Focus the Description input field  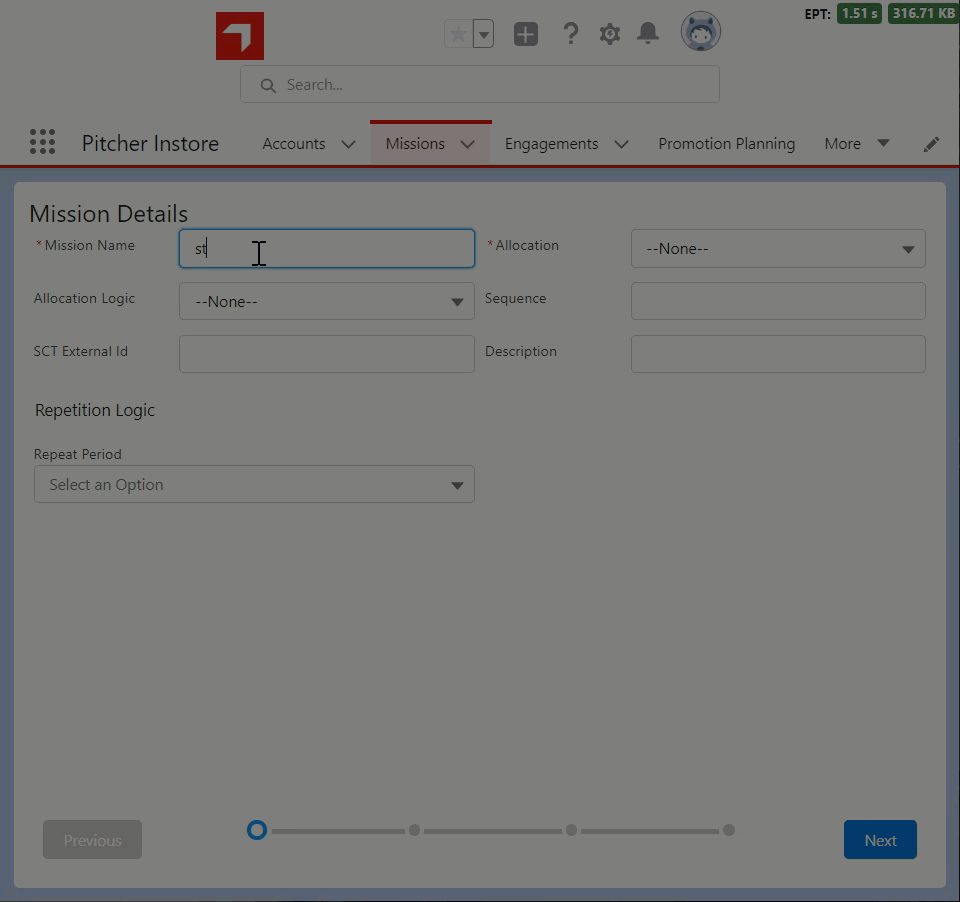coord(777,354)
